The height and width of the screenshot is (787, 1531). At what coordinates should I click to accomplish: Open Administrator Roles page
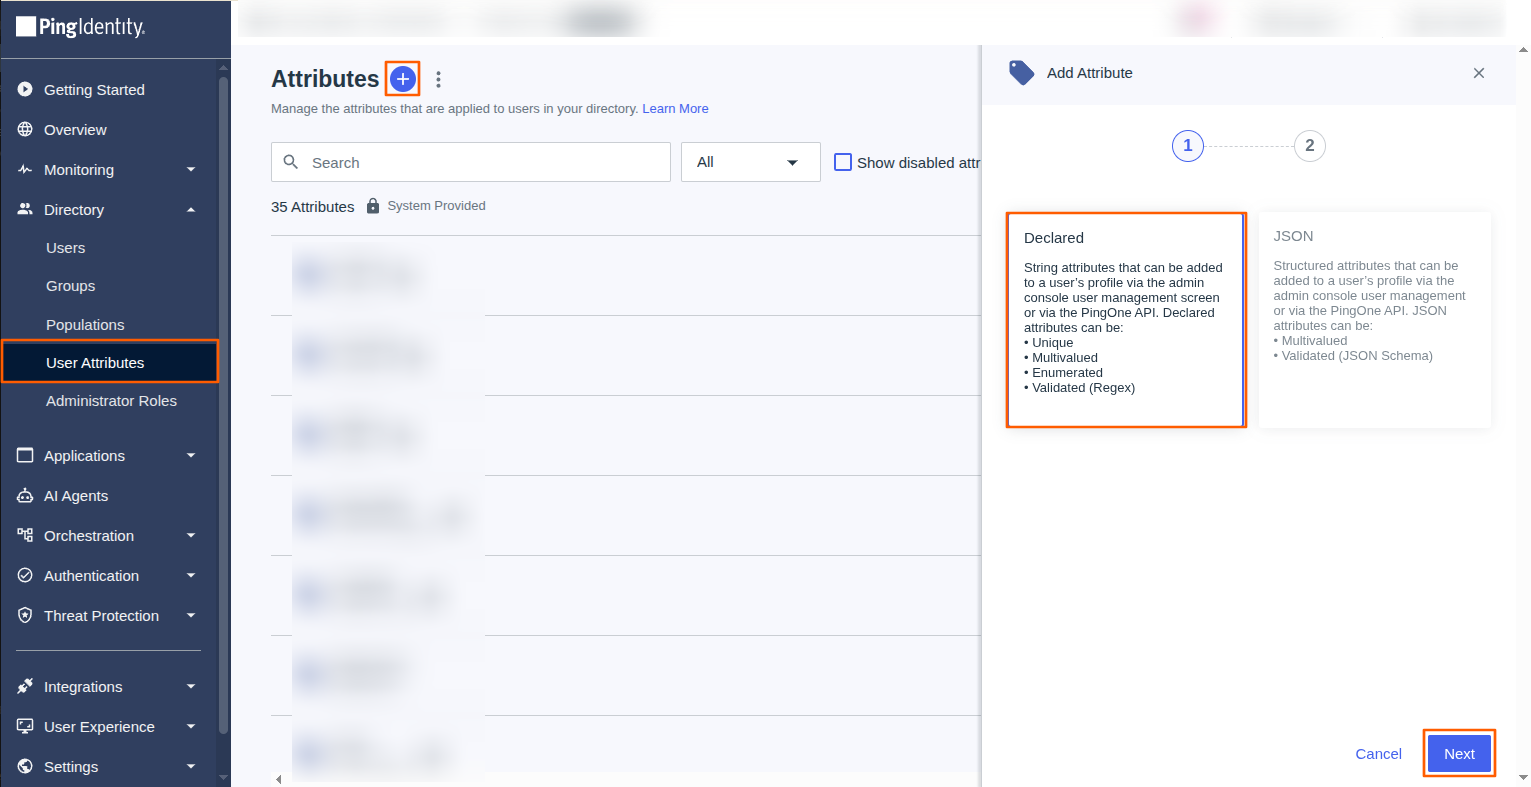[x=110, y=401]
